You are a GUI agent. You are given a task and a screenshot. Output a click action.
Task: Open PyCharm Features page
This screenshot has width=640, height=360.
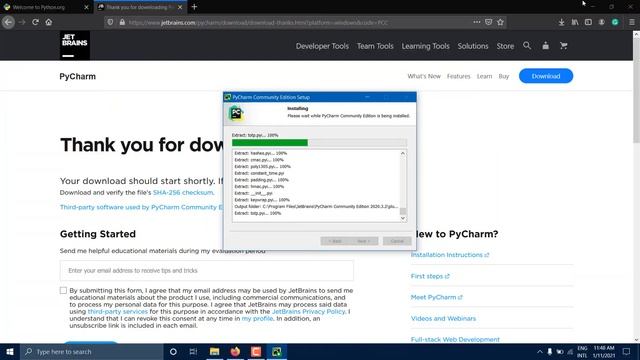click(458, 76)
